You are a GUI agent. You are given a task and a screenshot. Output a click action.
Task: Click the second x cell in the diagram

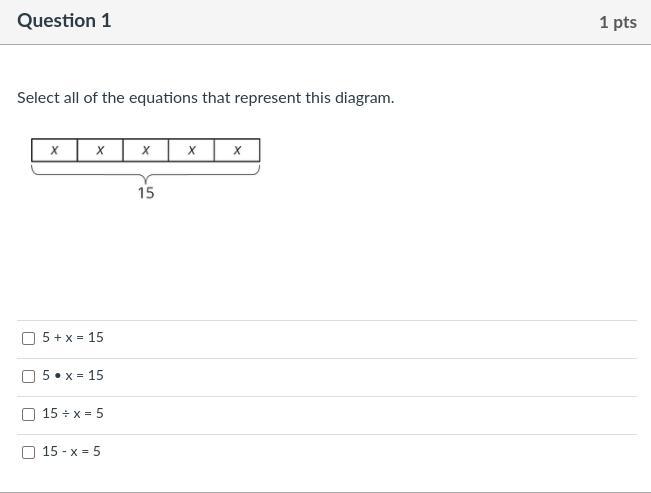point(100,150)
